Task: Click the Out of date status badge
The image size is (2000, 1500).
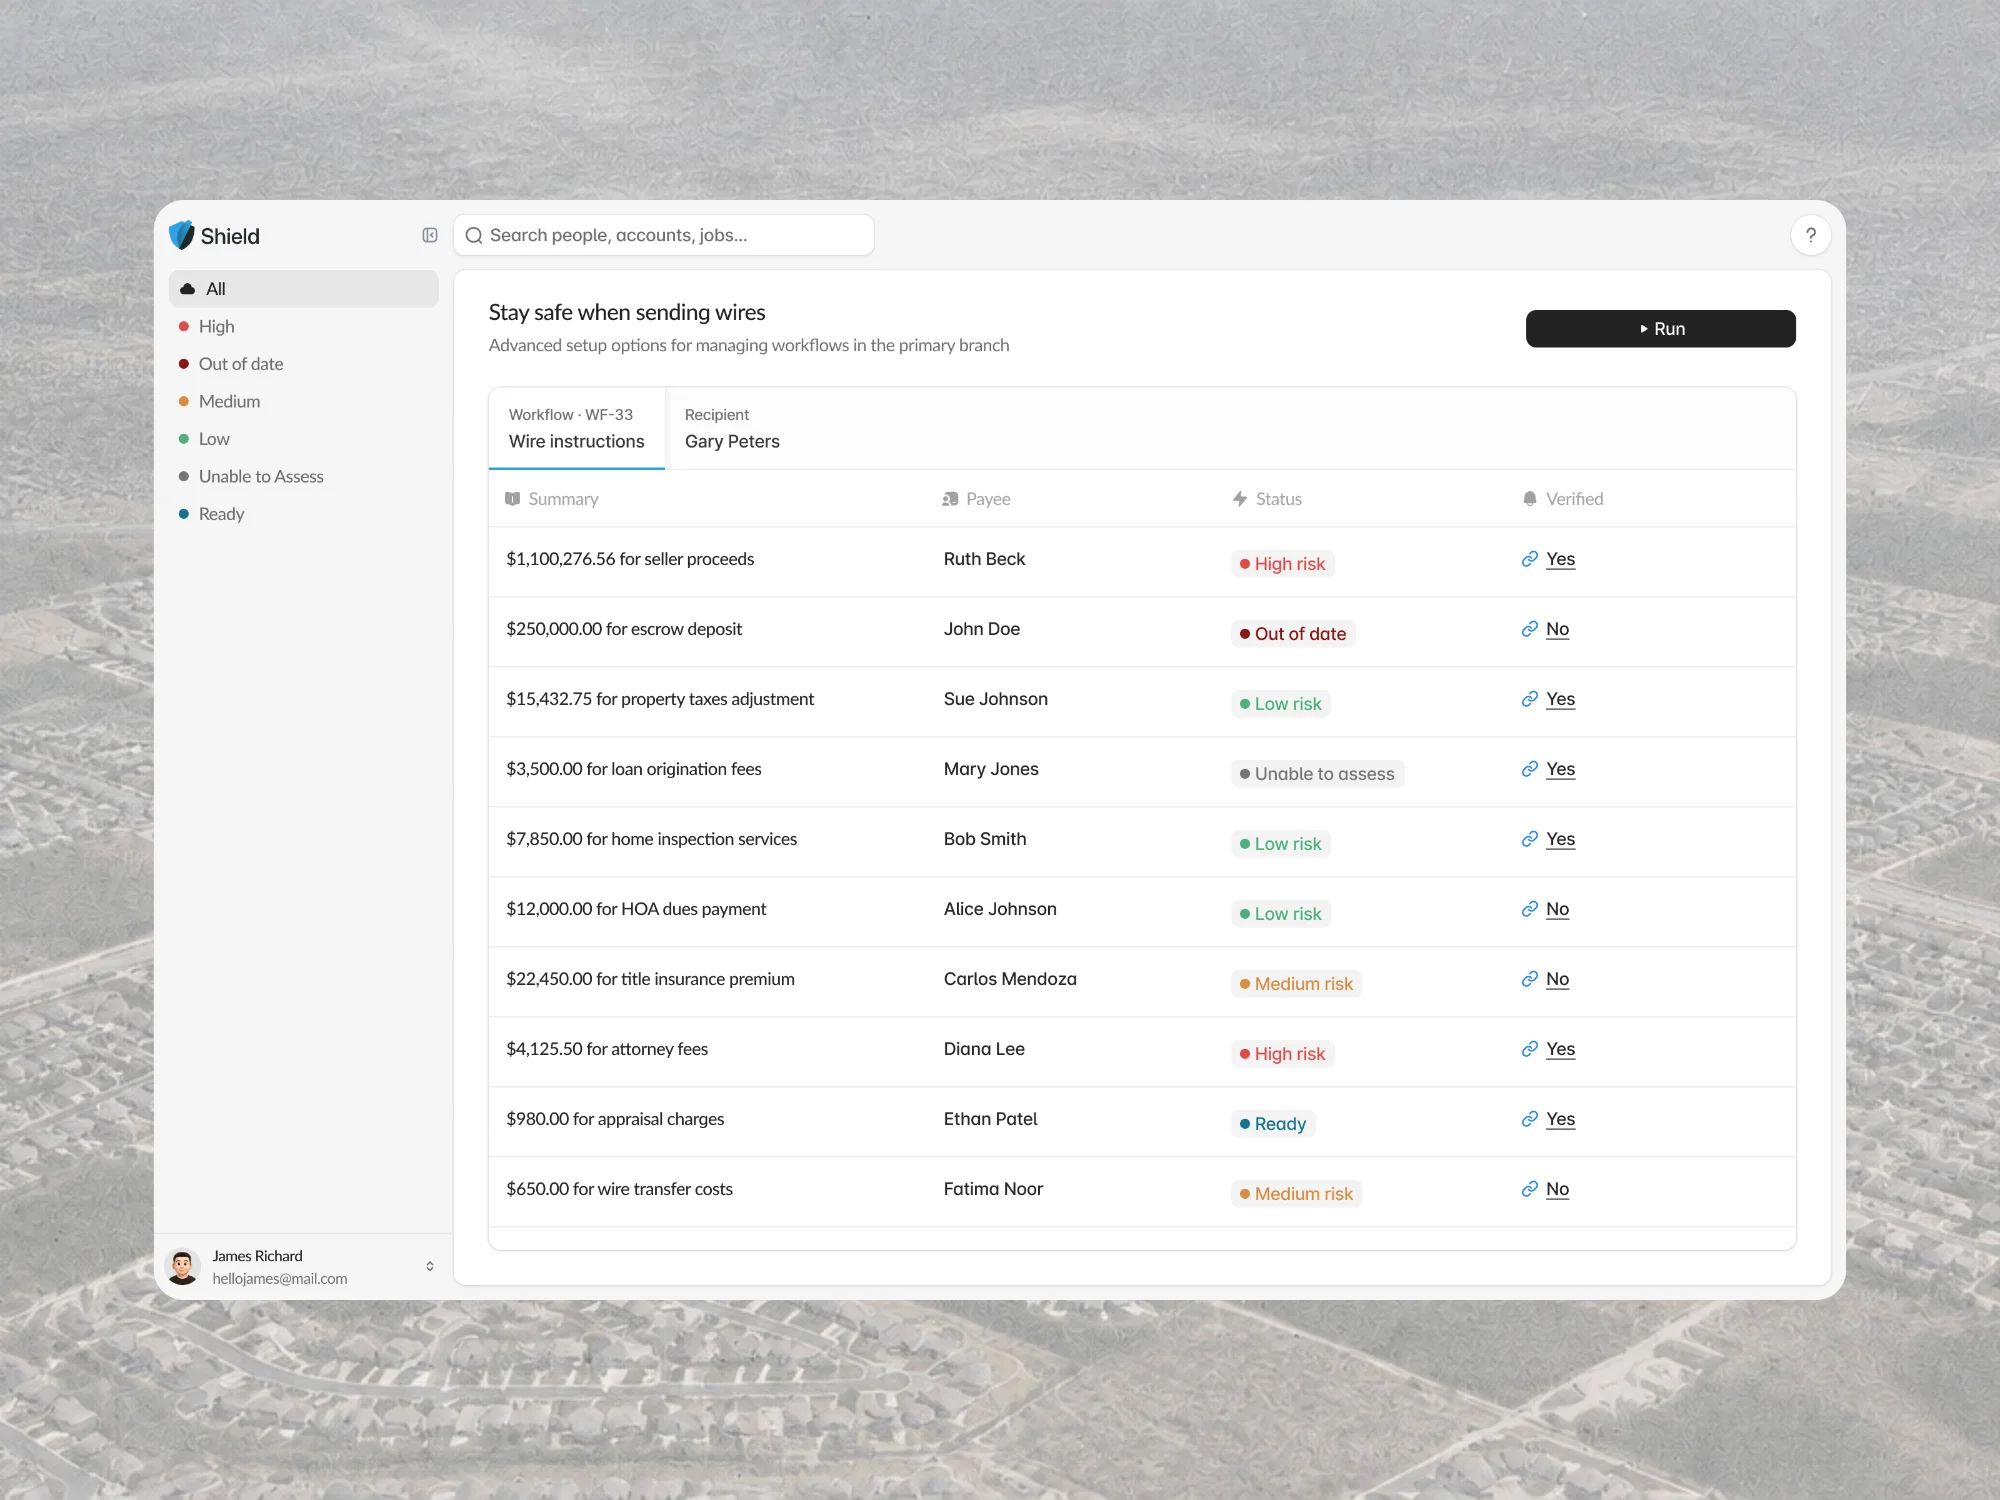Action: point(1293,634)
